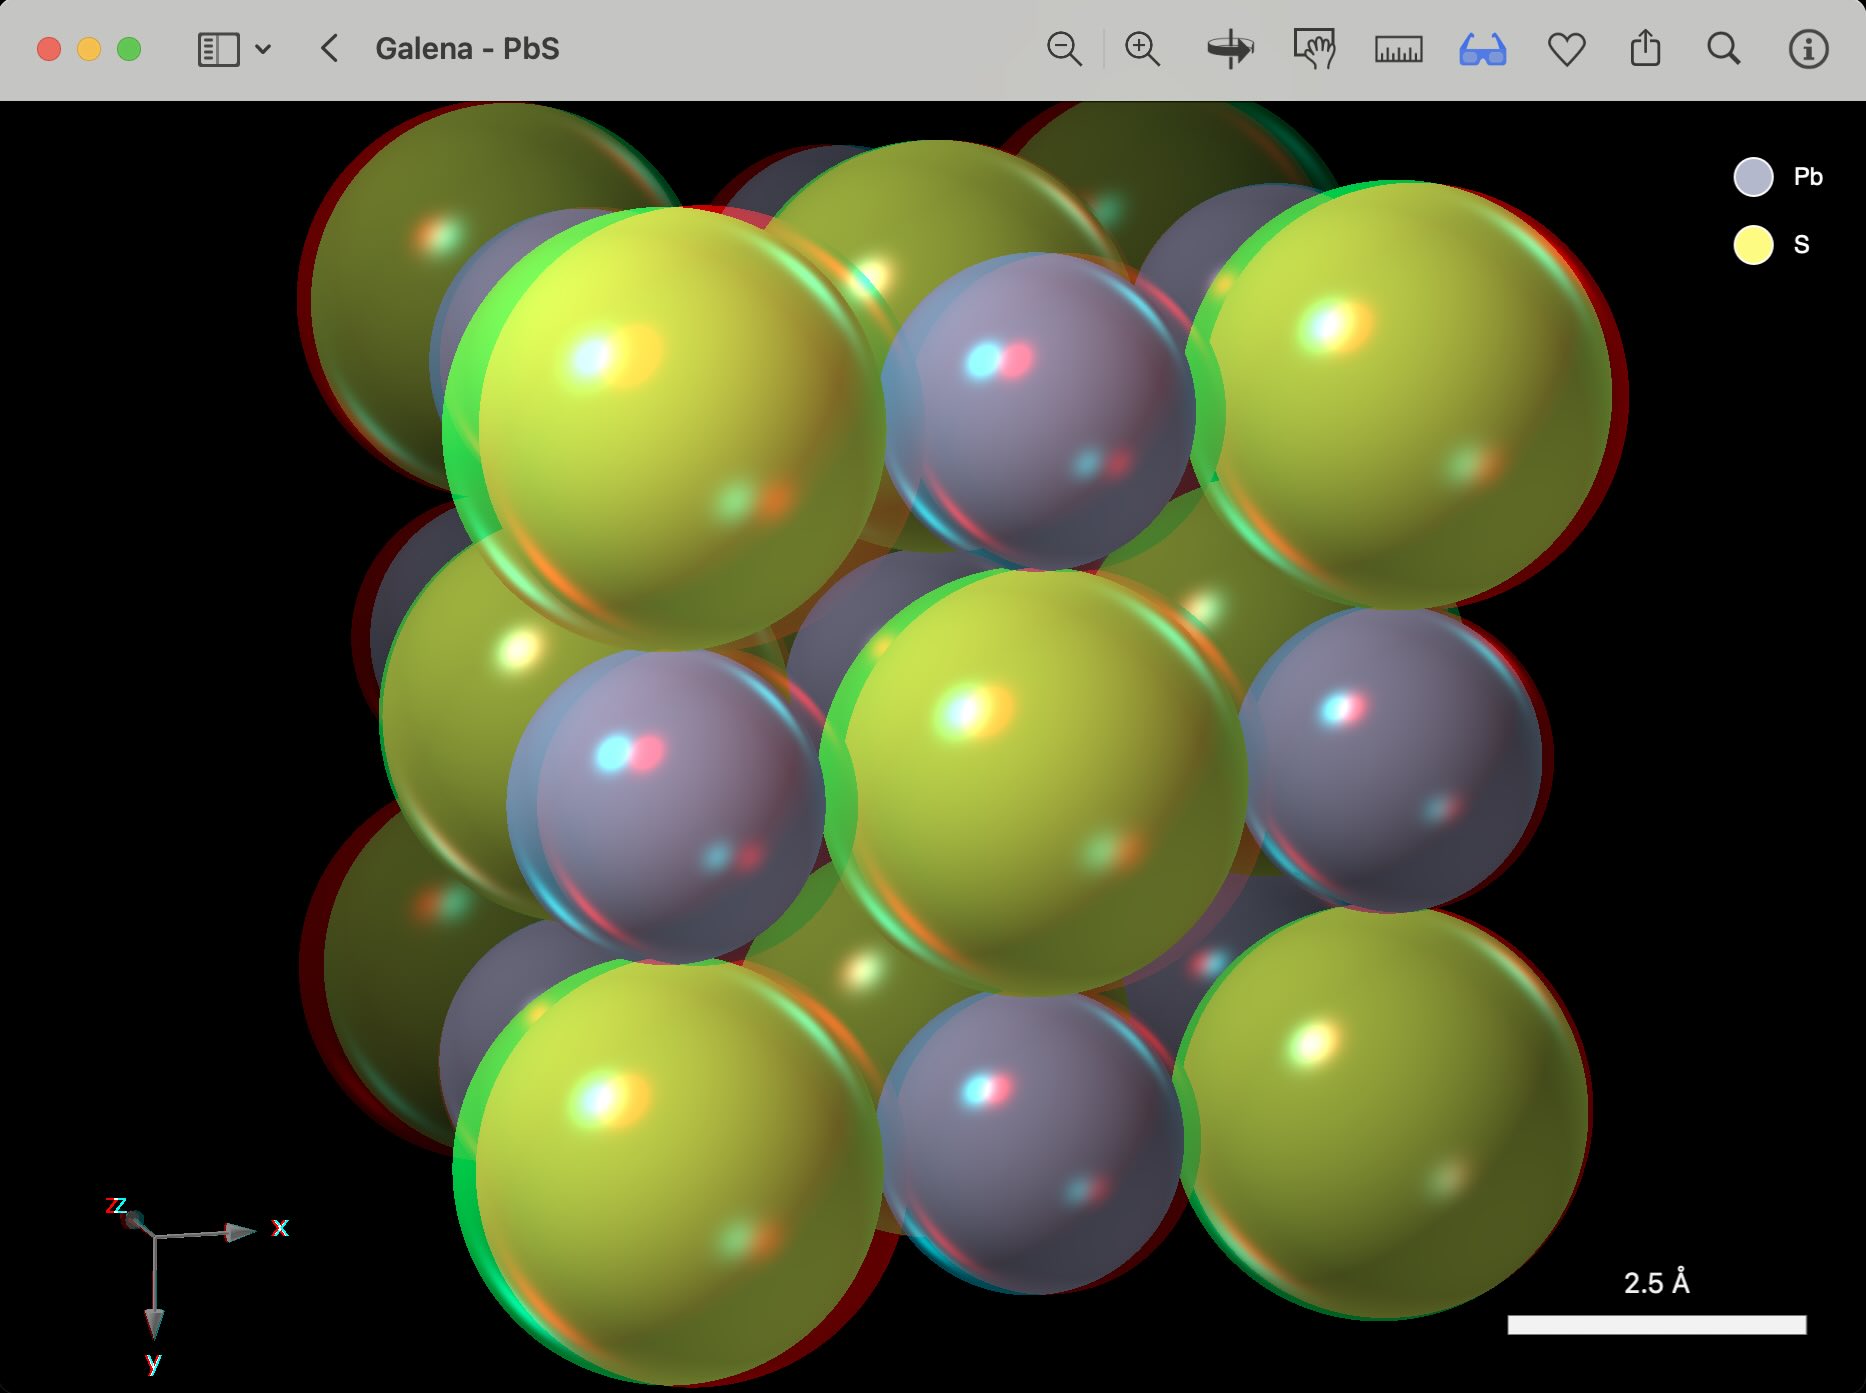Open the ruler measurement tool
The image size is (1866, 1393).
(1398, 49)
